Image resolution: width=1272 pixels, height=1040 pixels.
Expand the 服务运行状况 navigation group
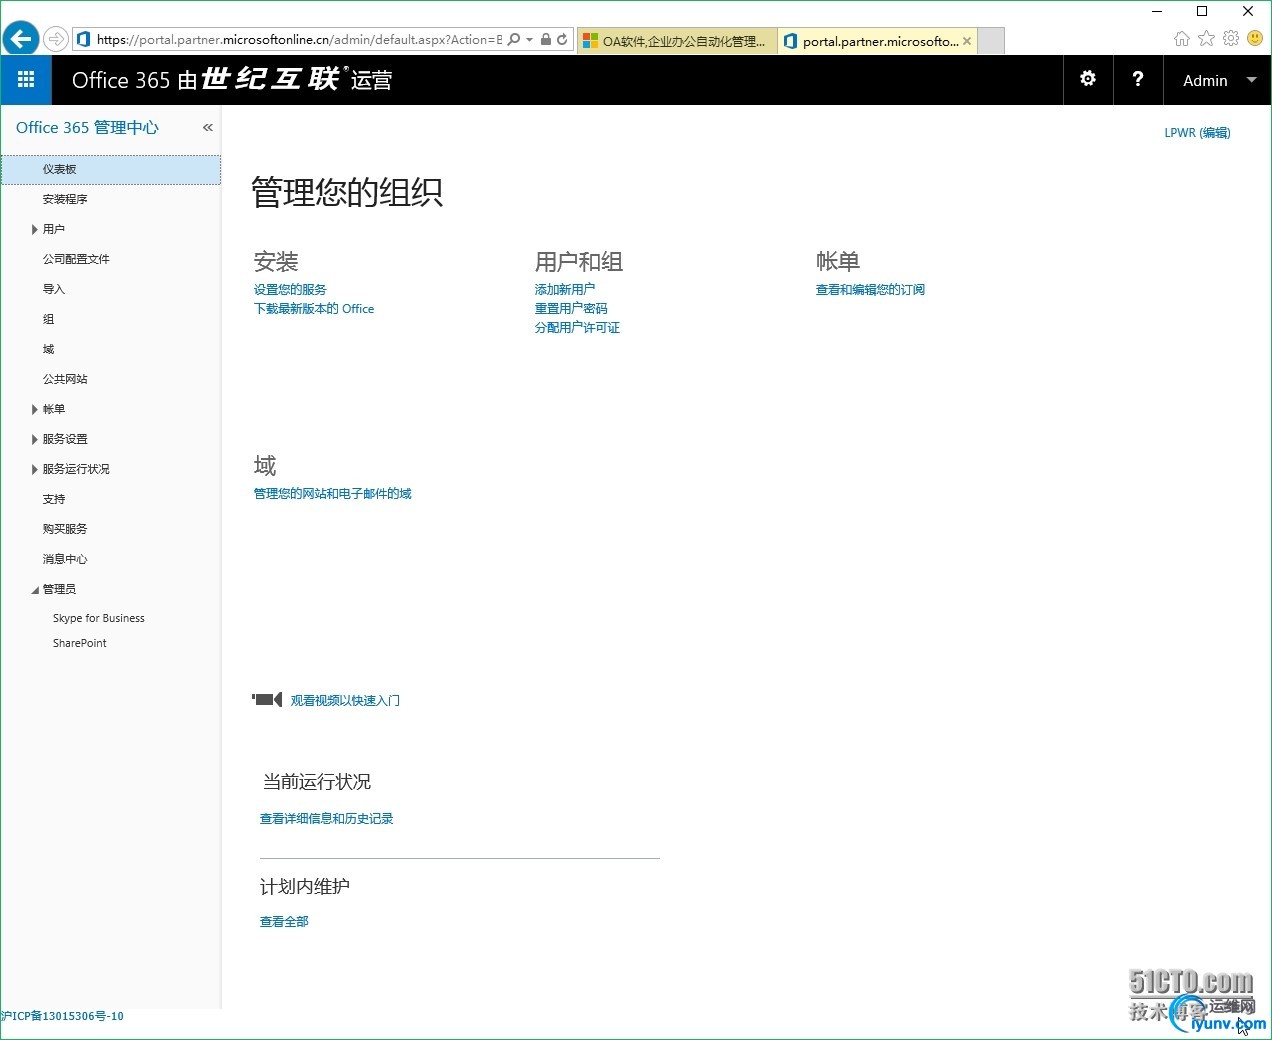(x=35, y=469)
